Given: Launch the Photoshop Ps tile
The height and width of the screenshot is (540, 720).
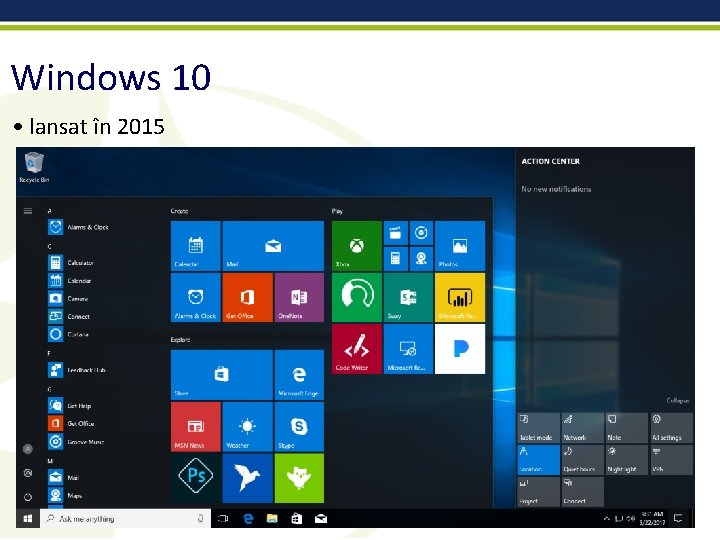Looking at the screenshot, I should pyautogui.click(x=196, y=478).
